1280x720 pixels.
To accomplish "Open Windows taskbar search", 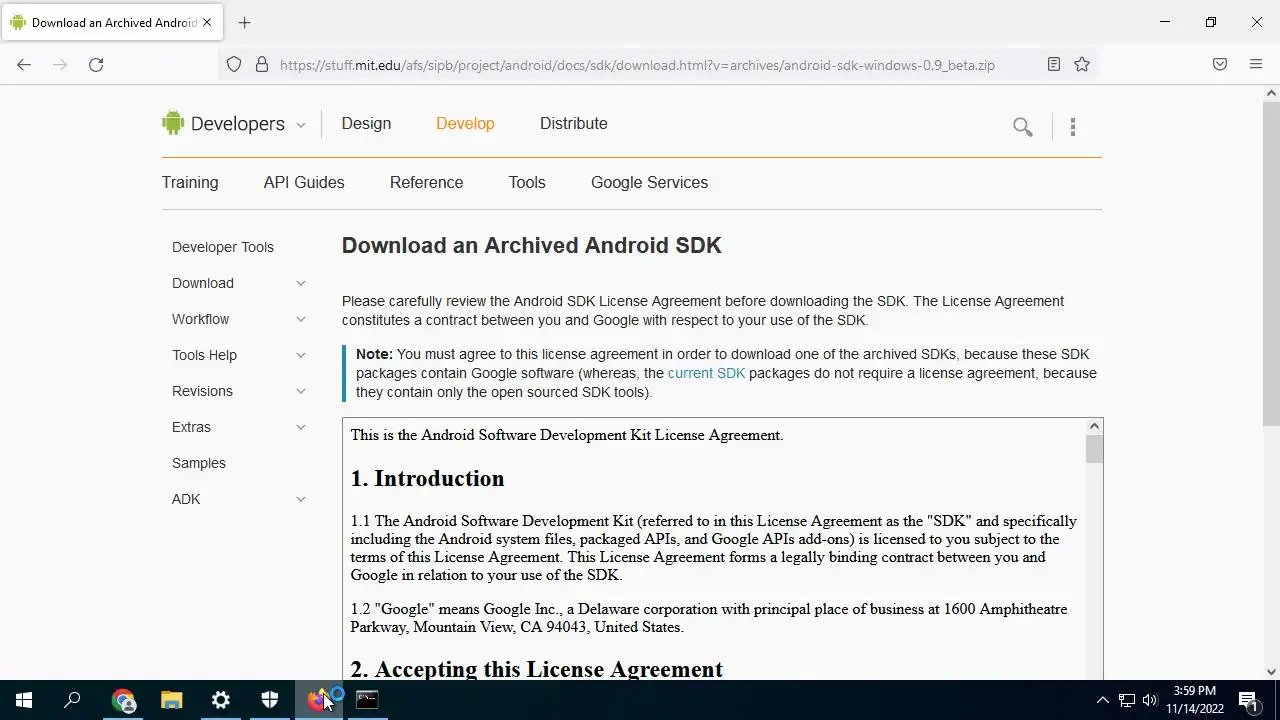I will [x=72, y=700].
